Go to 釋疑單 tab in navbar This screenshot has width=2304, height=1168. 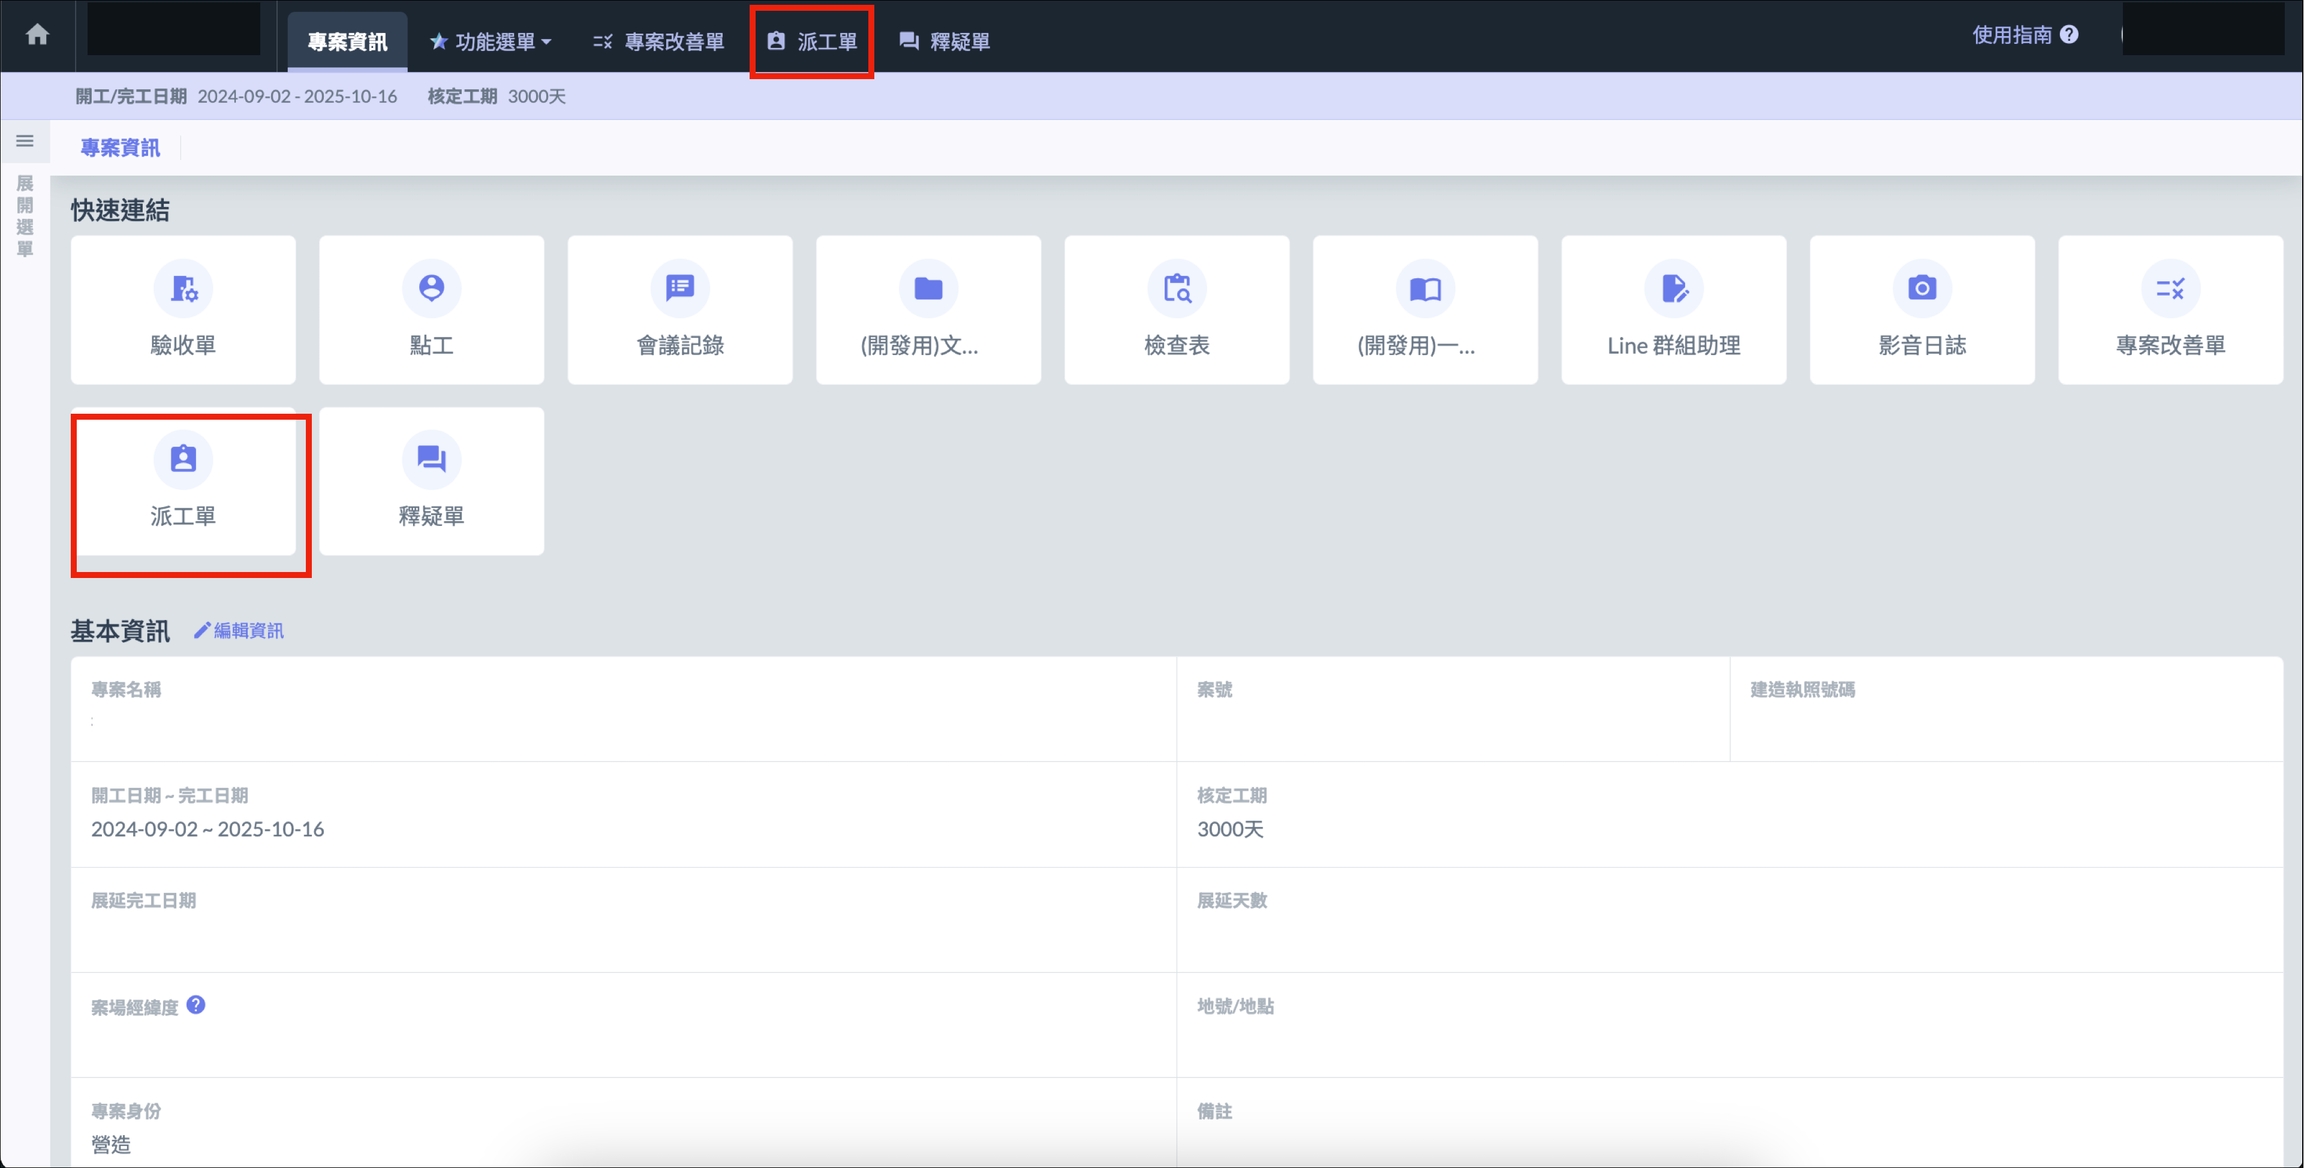pos(945,42)
